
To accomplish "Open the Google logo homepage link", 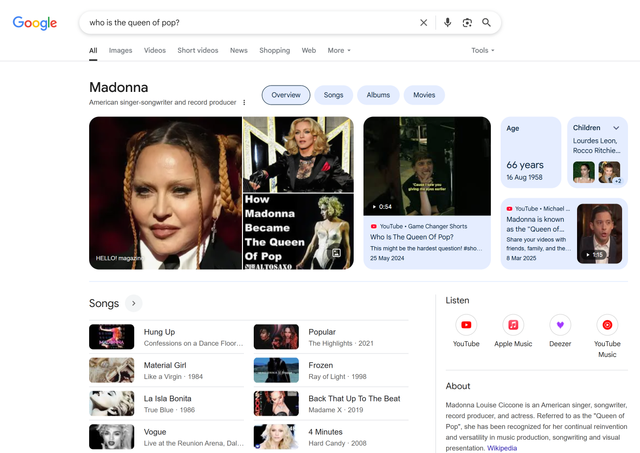I will 35,23.
